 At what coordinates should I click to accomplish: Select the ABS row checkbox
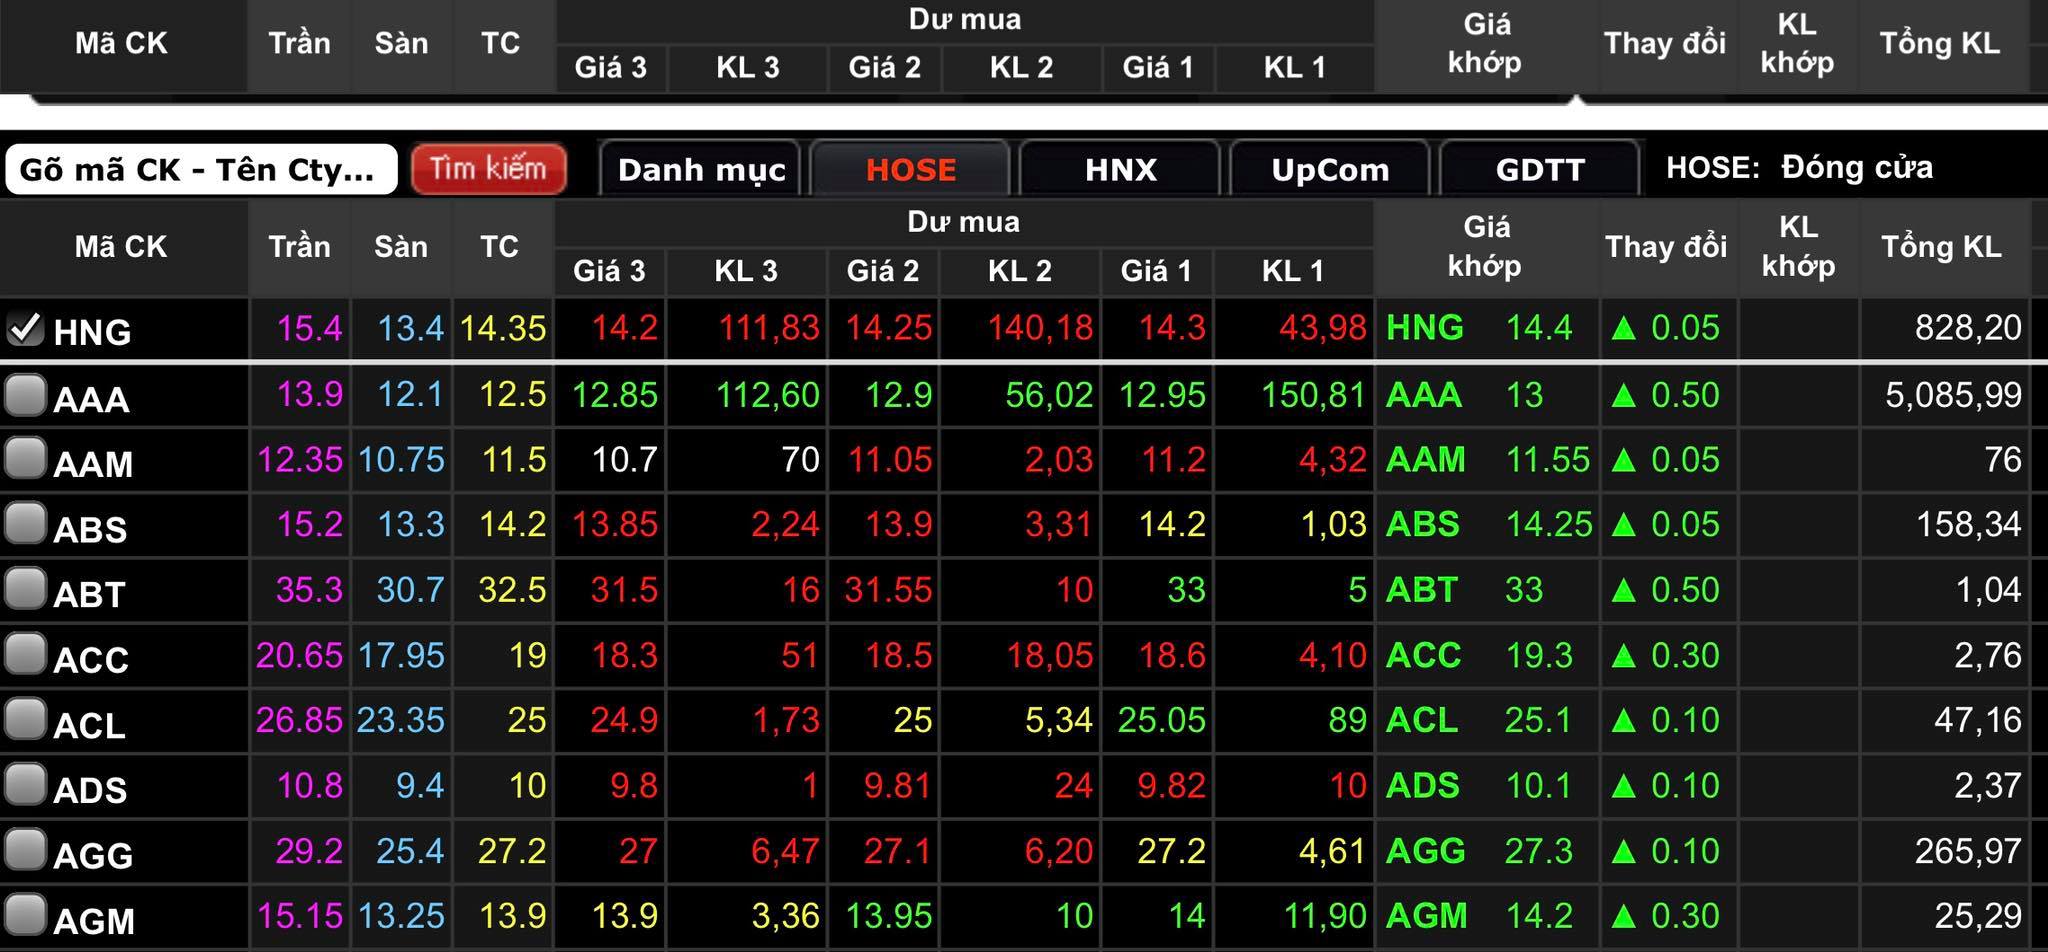(x=25, y=524)
